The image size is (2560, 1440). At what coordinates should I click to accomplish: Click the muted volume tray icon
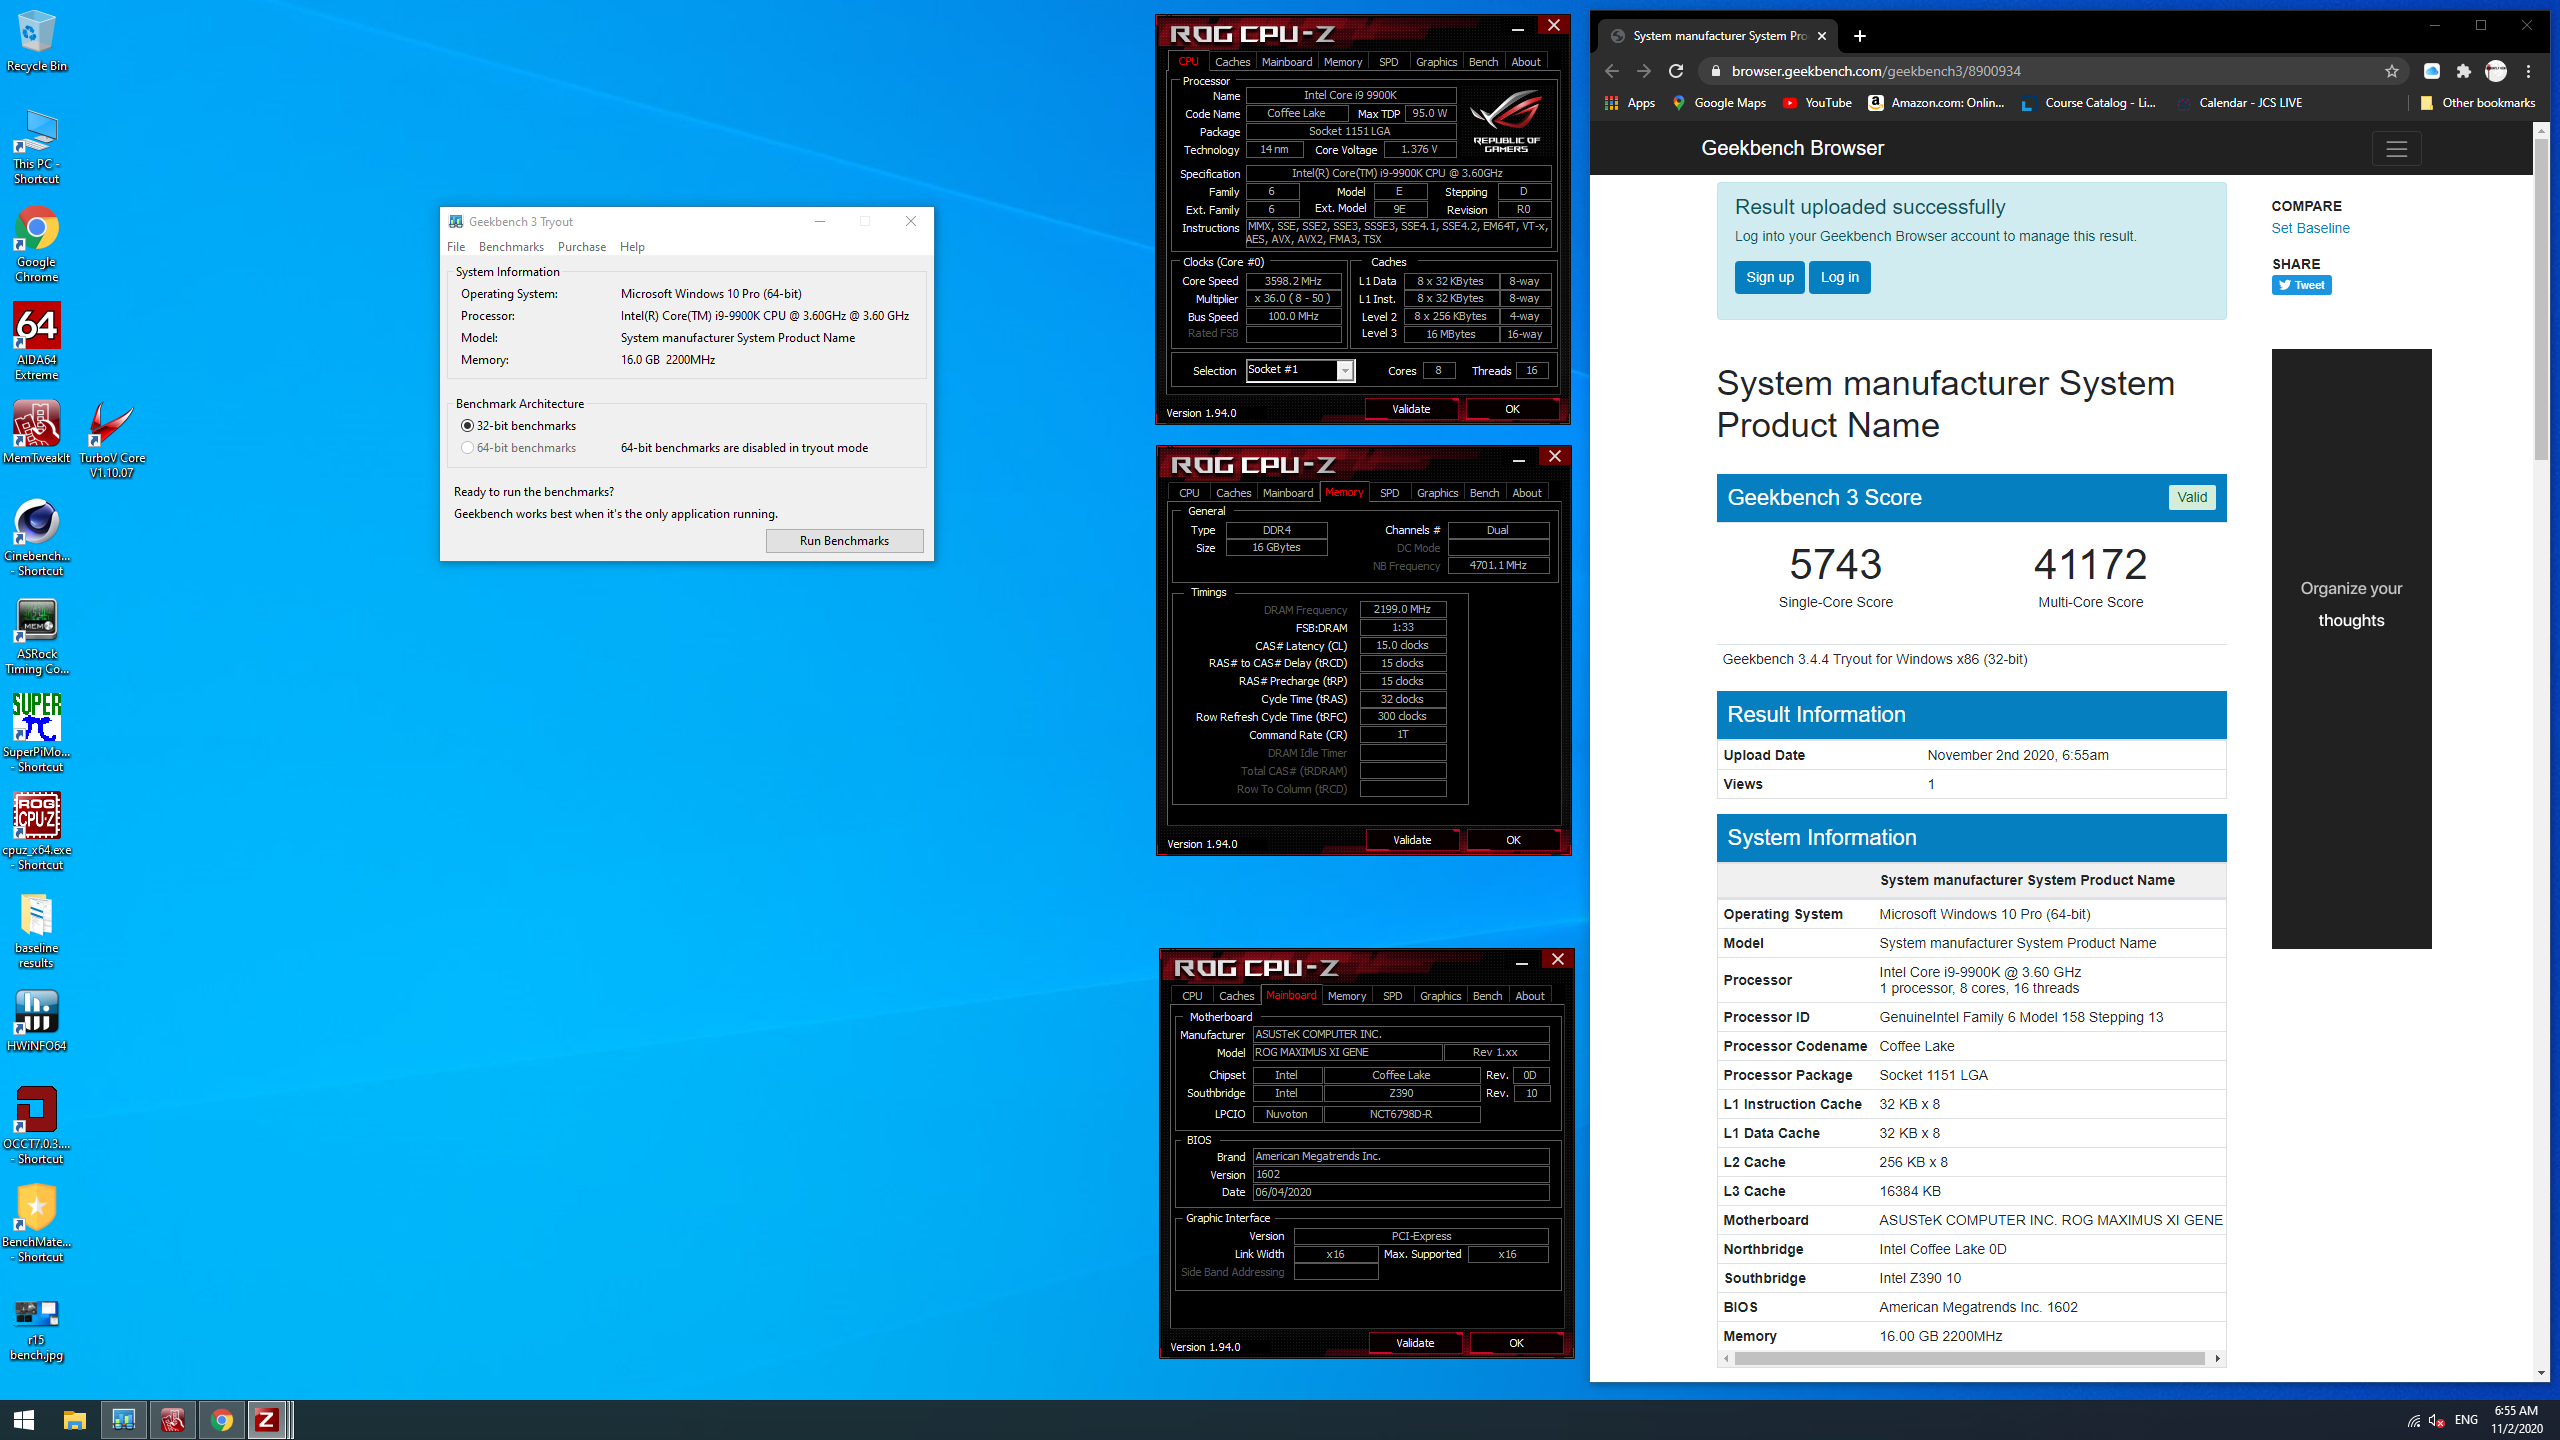tap(2437, 1420)
